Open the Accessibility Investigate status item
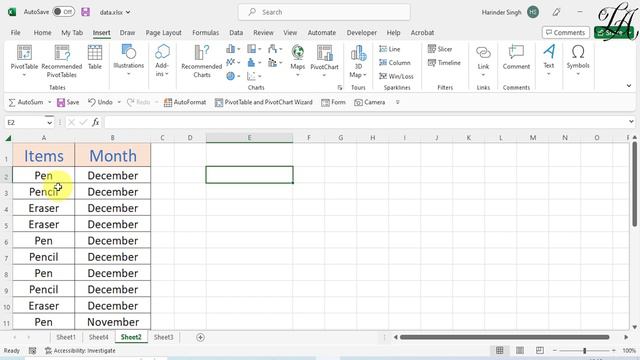This screenshot has height=360, width=640. pos(80,350)
